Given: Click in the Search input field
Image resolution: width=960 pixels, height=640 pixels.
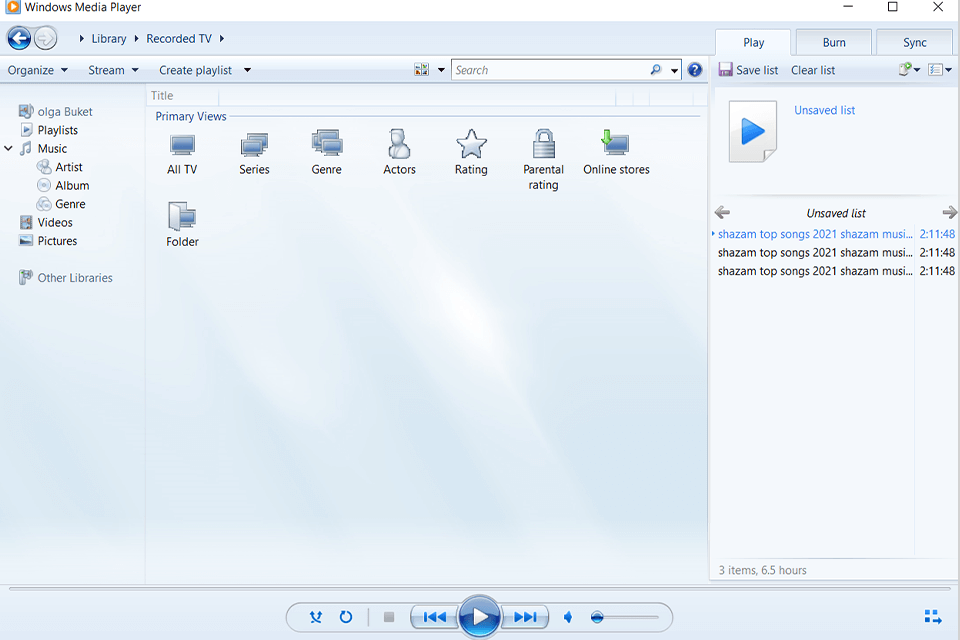Looking at the screenshot, I should tap(550, 70).
